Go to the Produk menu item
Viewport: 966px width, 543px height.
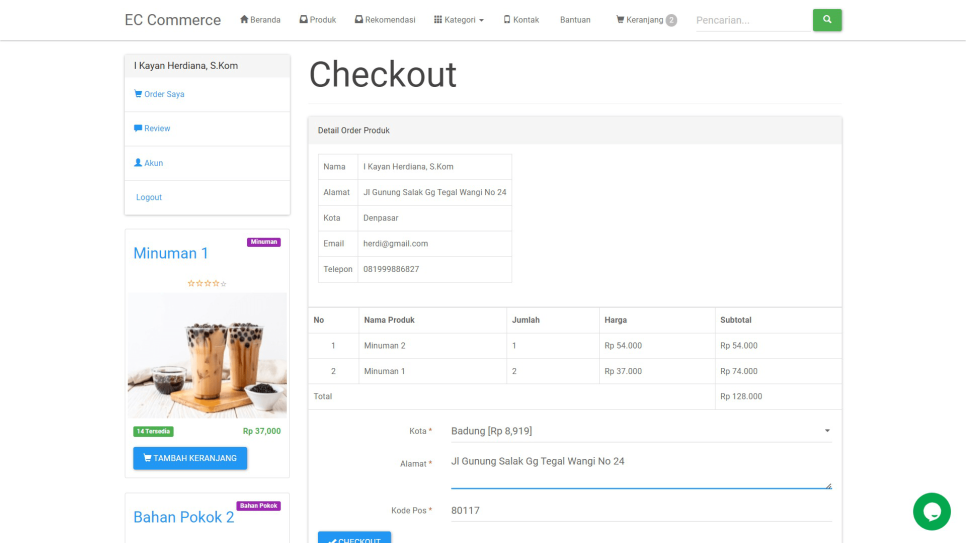318,20
